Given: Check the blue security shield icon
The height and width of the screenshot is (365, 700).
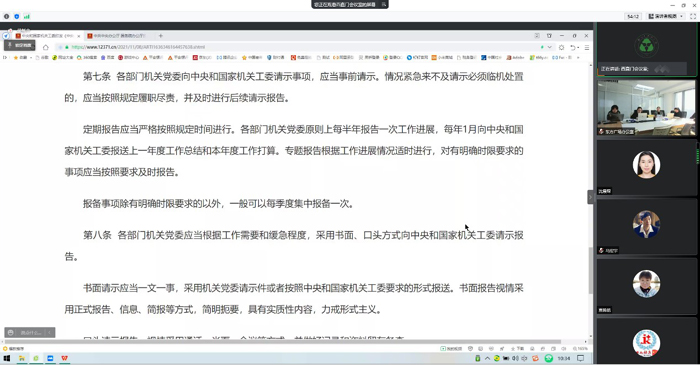Looking at the screenshot, I should 17,17.
